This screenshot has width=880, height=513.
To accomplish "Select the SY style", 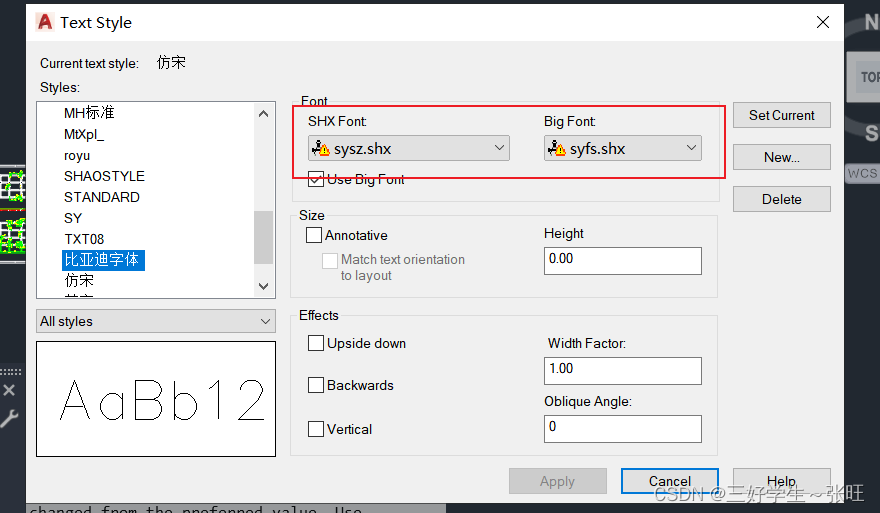I will pyautogui.click(x=73, y=218).
